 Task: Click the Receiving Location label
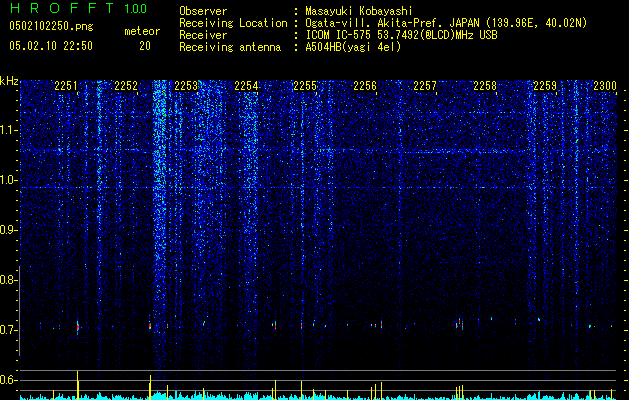(x=233, y=23)
